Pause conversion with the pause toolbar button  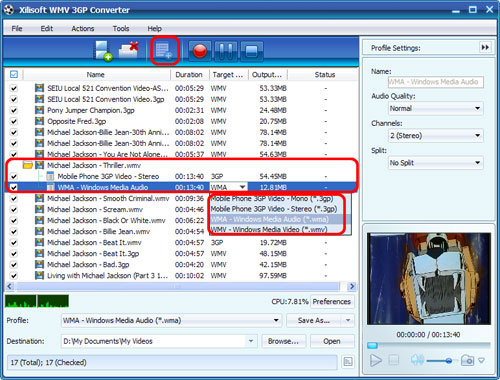click(226, 51)
